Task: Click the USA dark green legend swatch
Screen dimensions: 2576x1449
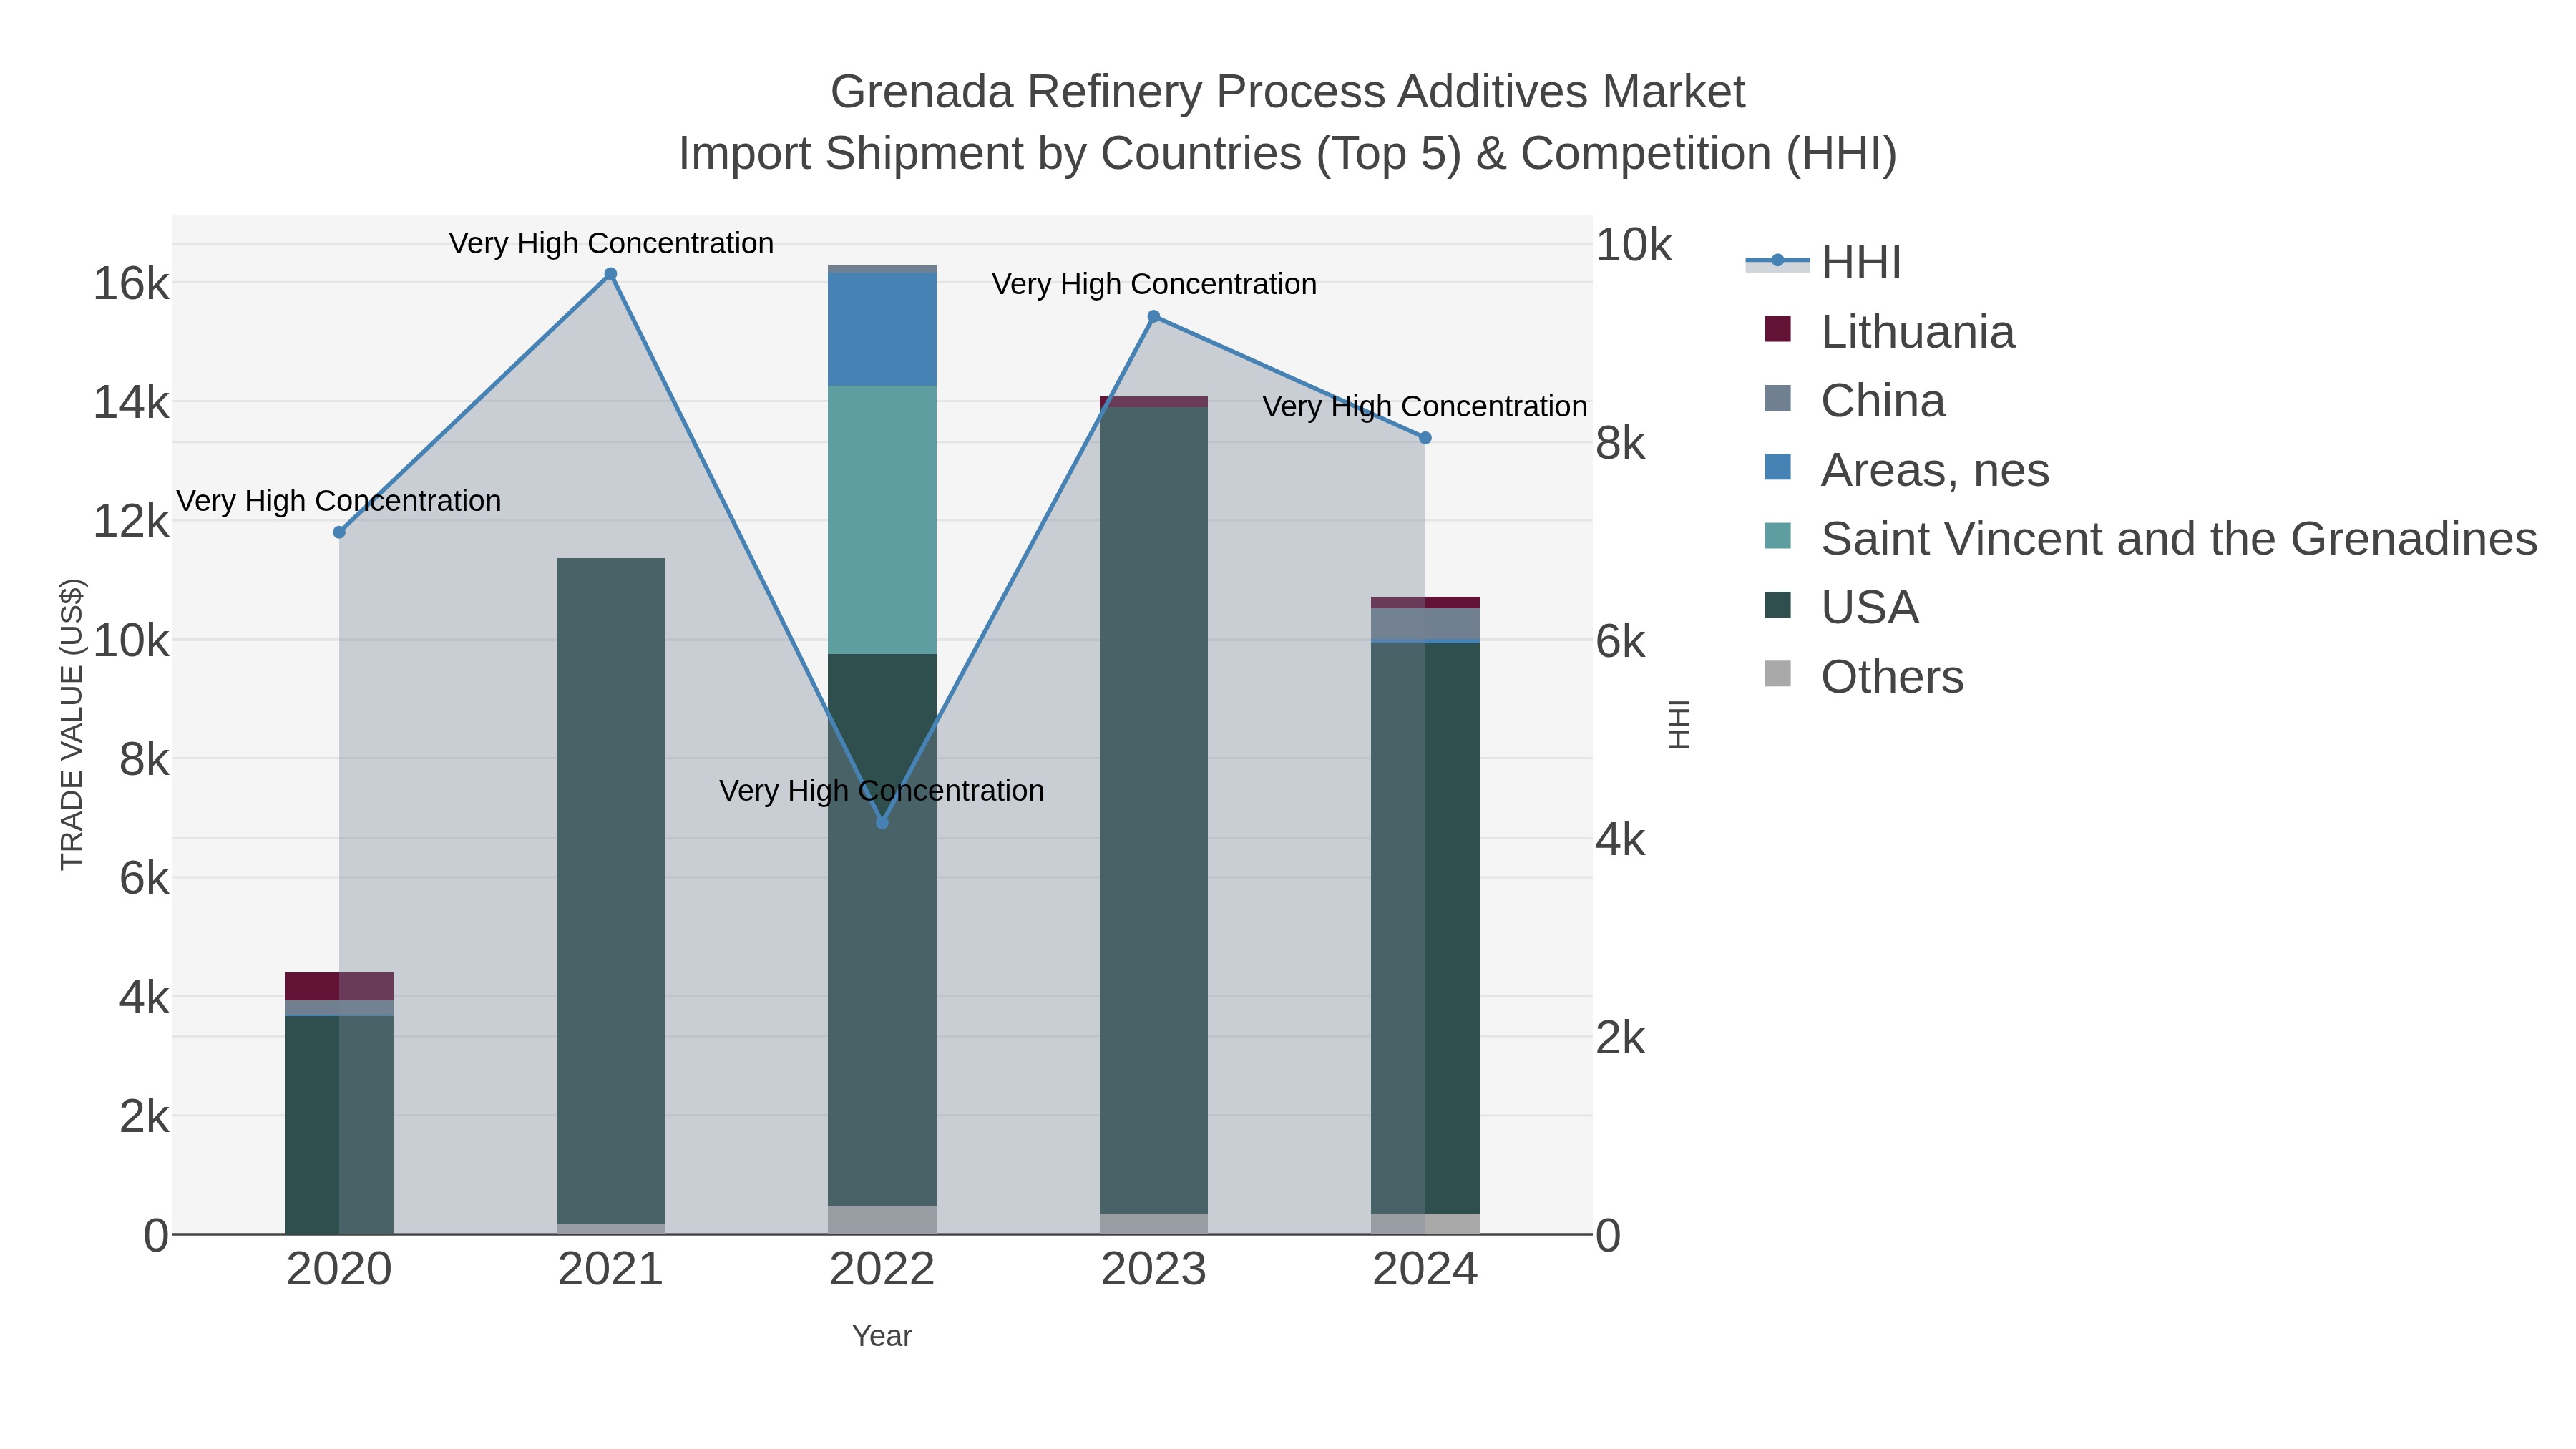Action: coord(1778,605)
